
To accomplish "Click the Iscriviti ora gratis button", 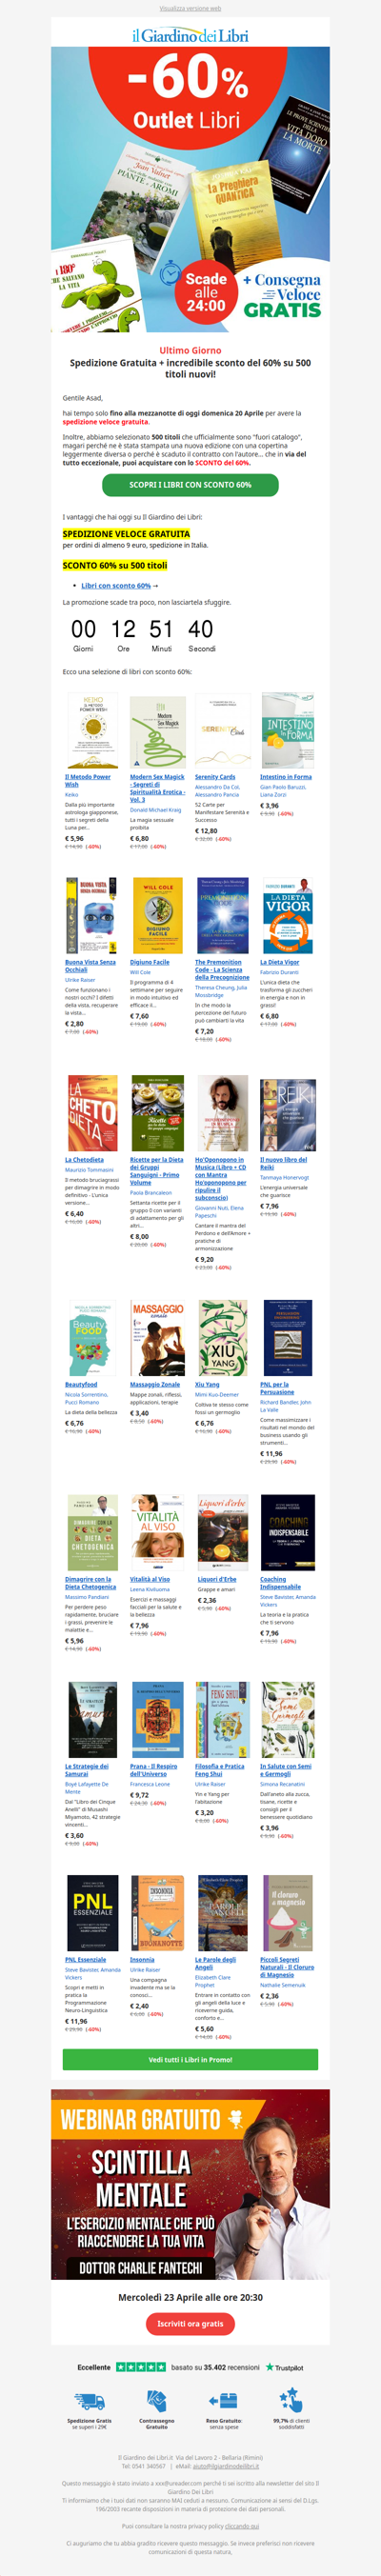I will (190, 2323).
